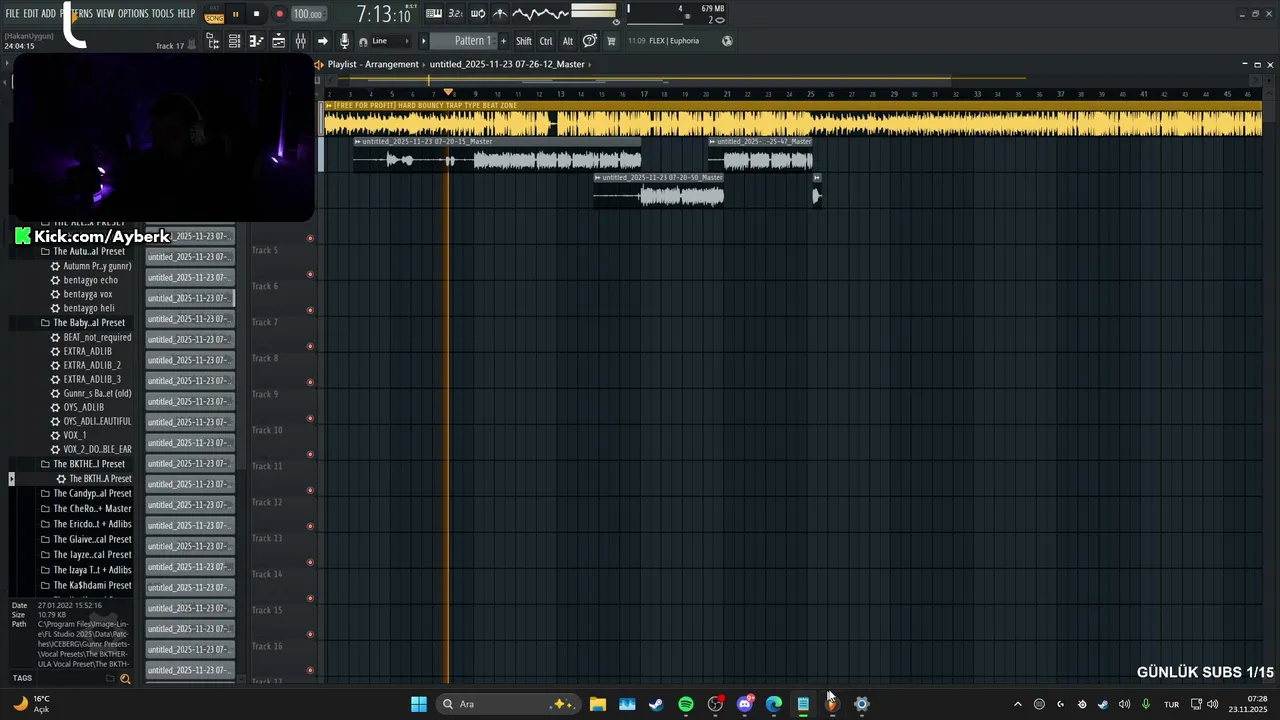
Task: Open the Pattern 1 dropdown
Action: coord(463,41)
